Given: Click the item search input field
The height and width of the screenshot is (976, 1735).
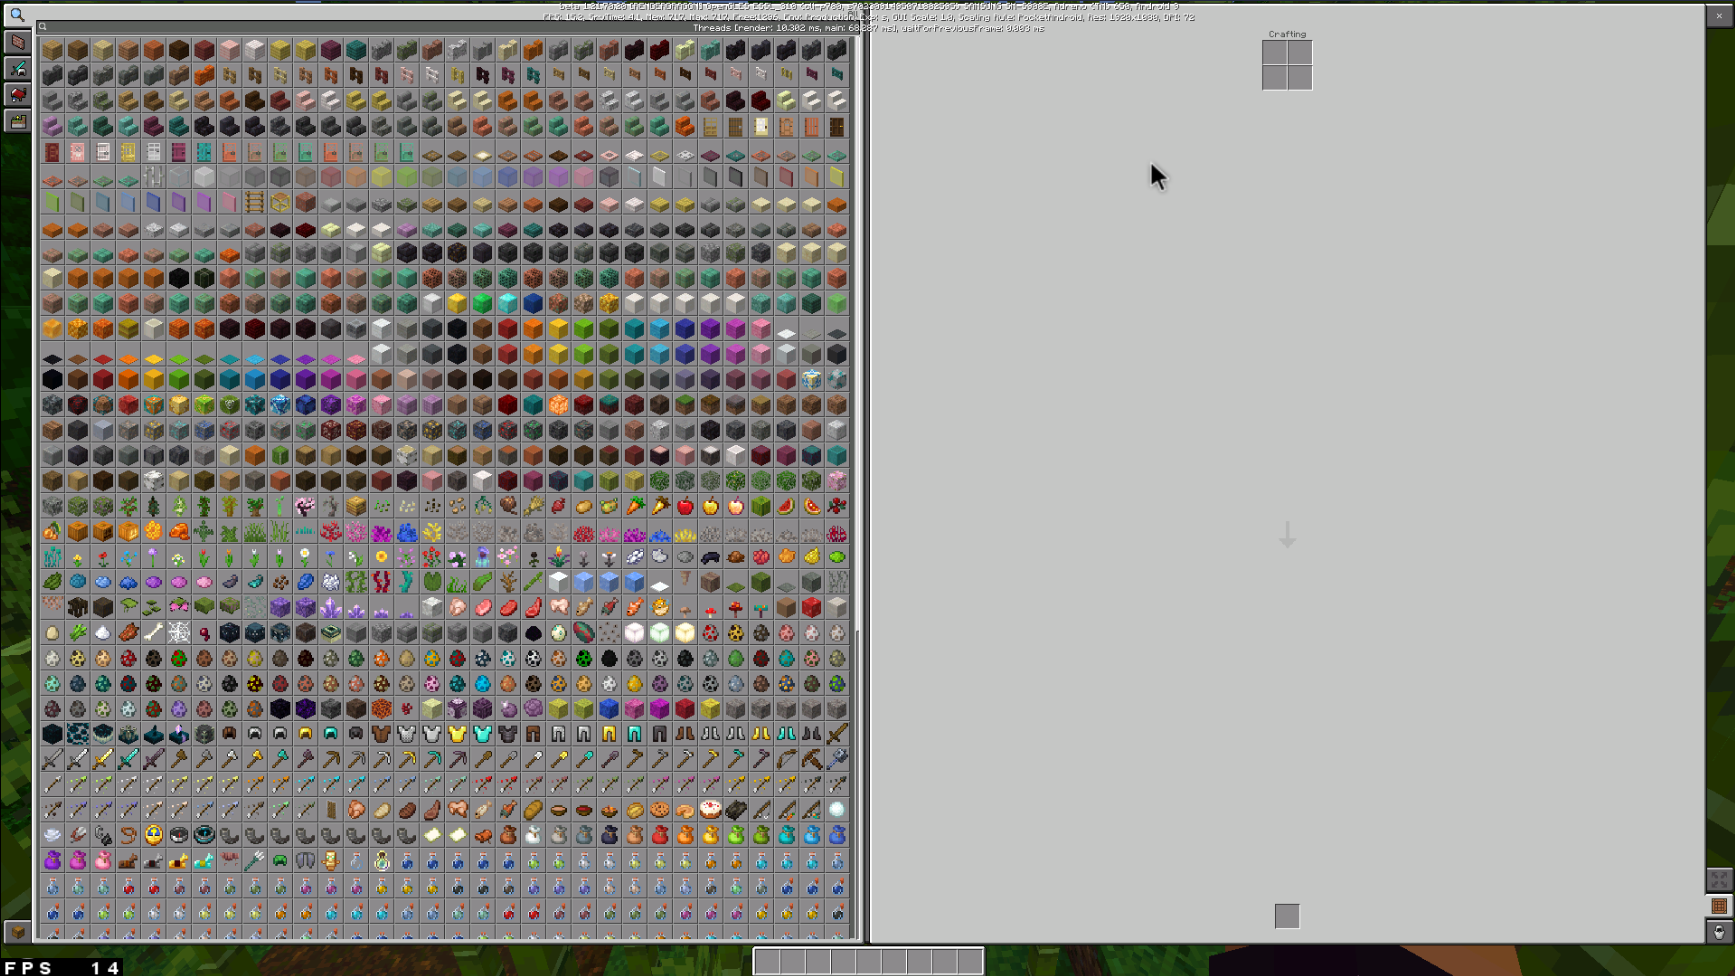Looking at the screenshot, I should coord(448,27).
